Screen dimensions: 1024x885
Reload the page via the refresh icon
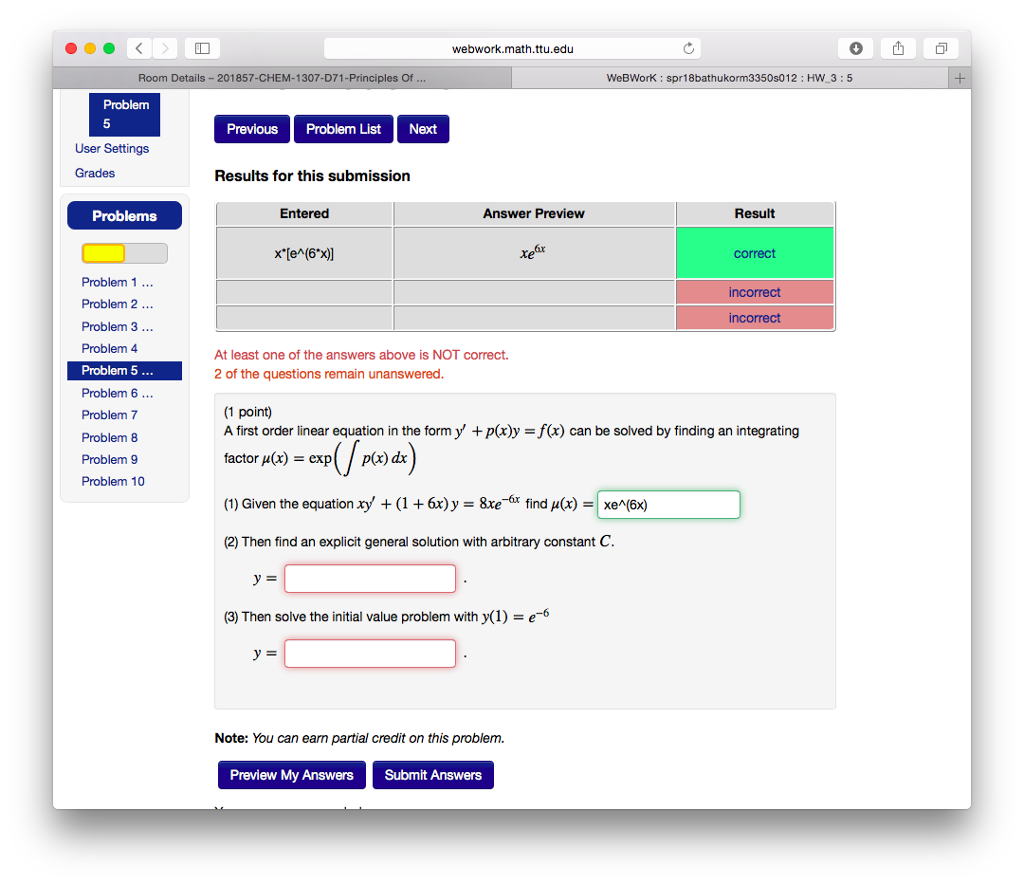(x=688, y=47)
